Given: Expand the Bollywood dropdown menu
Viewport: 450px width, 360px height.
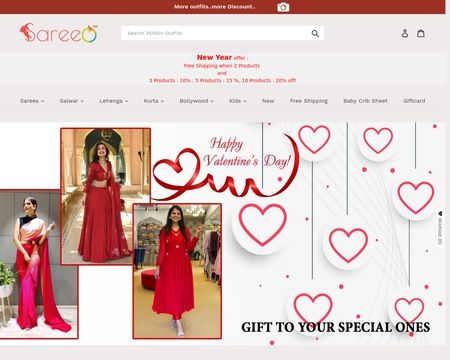Looking at the screenshot, I should [196, 101].
